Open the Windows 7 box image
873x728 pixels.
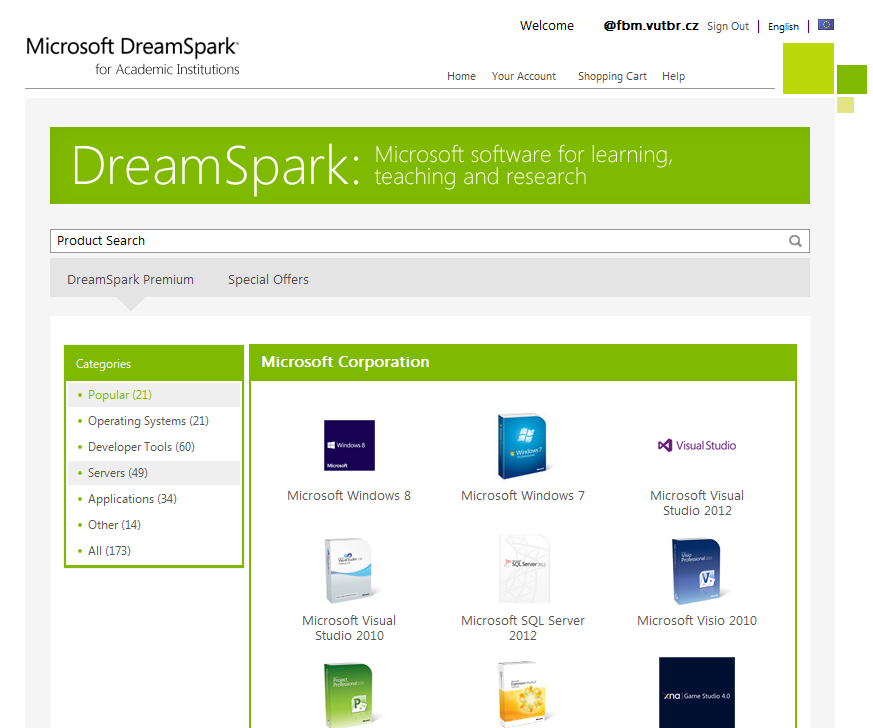tap(523, 446)
